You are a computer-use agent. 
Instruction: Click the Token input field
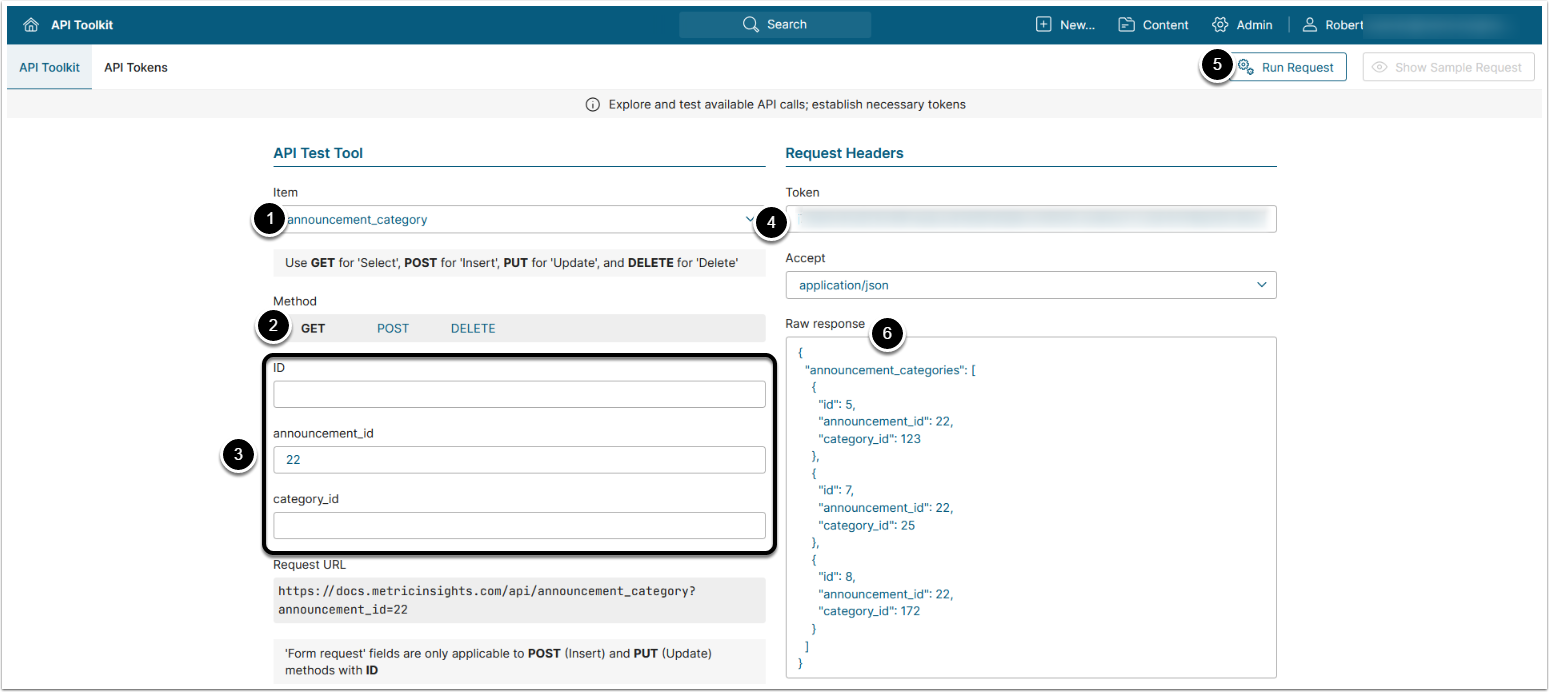point(1031,219)
